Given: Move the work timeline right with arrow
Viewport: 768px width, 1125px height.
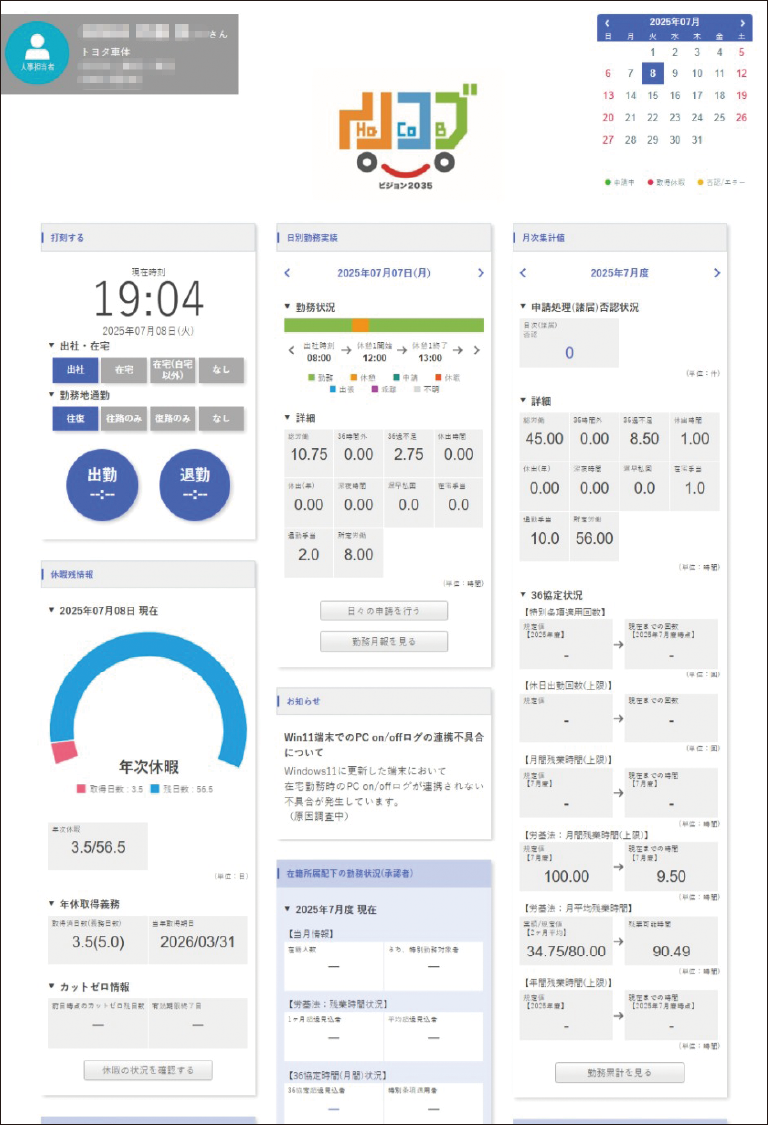Looking at the screenshot, I should (477, 351).
